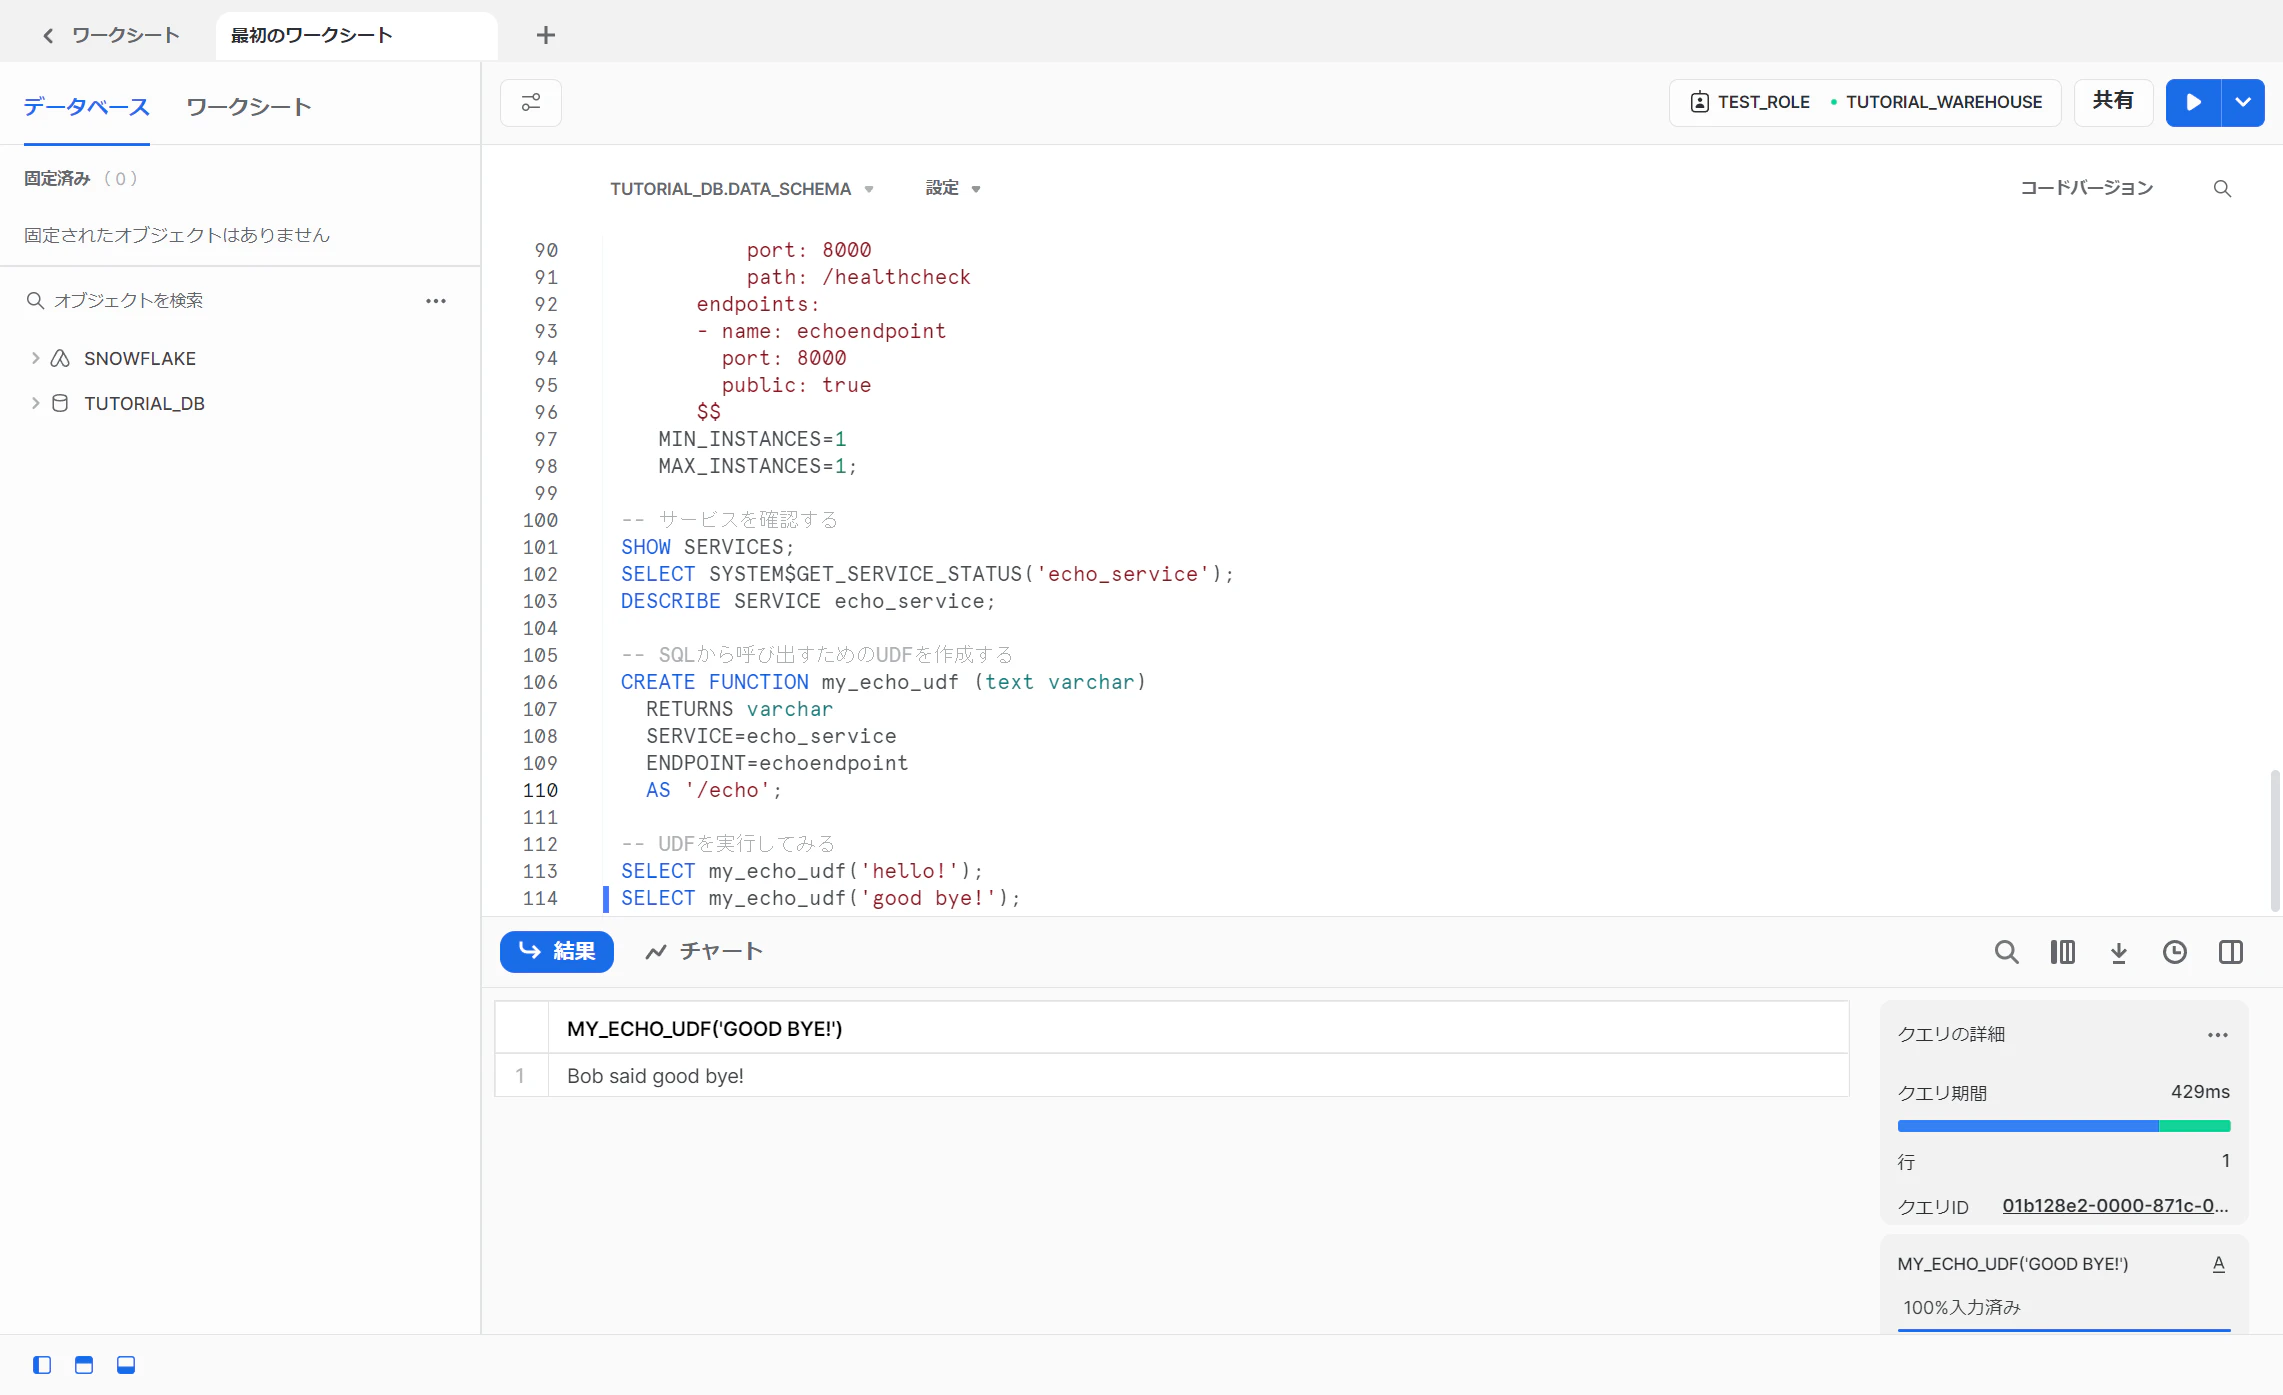Switch to the データベース sidebar tab
2283x1395 pixels.
tap(87, 107)
